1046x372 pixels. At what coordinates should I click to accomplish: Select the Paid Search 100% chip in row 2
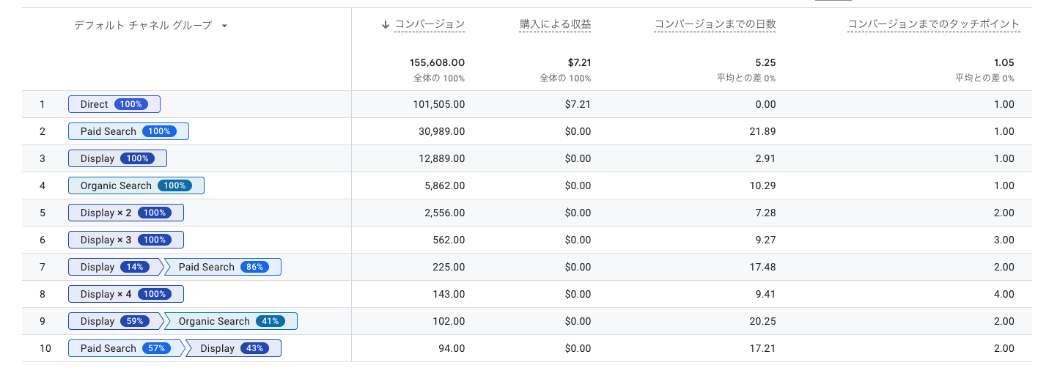coord(128,131)
